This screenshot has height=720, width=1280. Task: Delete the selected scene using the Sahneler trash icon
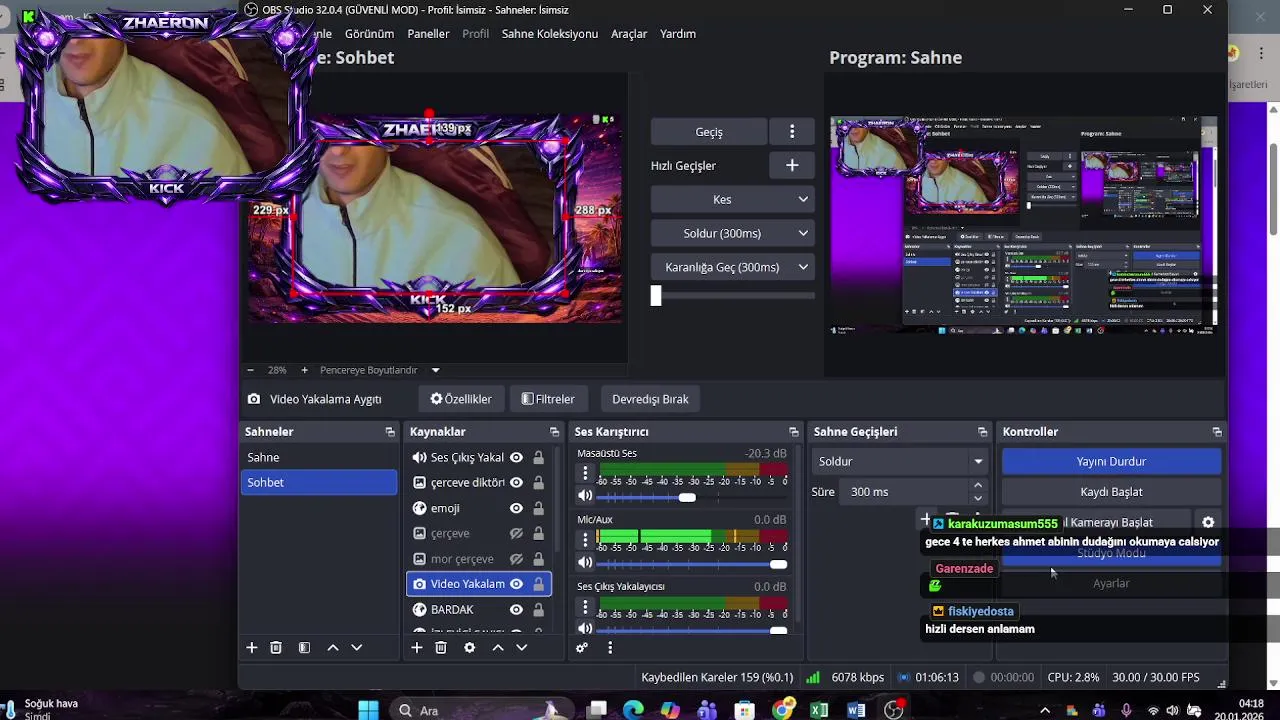tap(276, 648)
